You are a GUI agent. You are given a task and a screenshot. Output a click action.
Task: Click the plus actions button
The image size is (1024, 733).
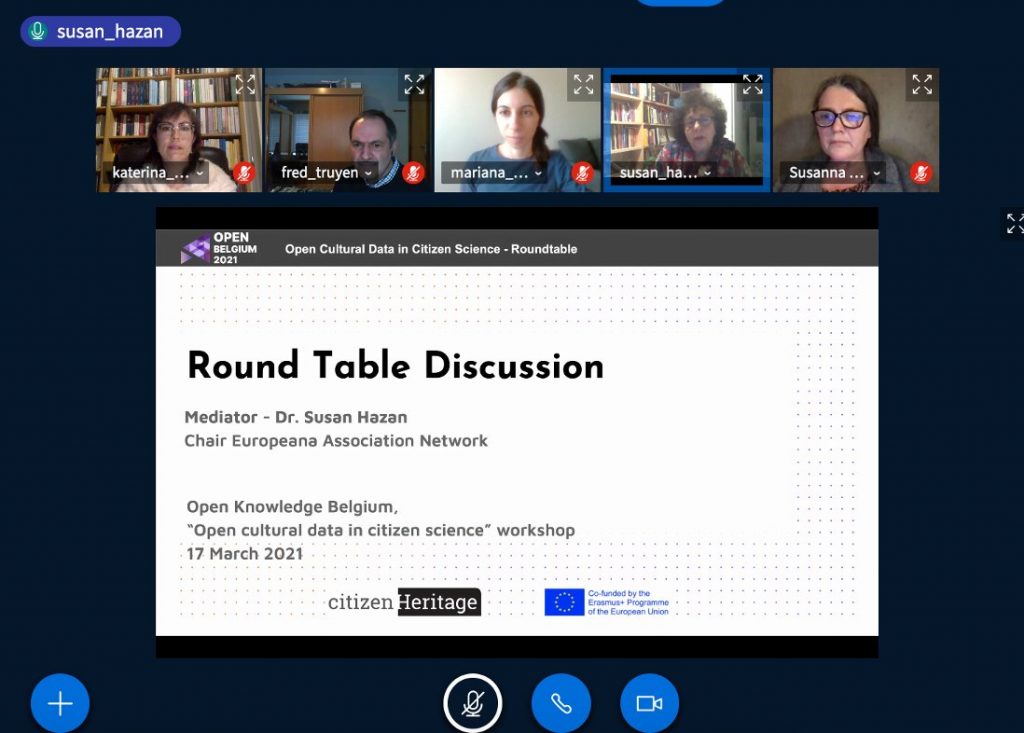(60, 703)
